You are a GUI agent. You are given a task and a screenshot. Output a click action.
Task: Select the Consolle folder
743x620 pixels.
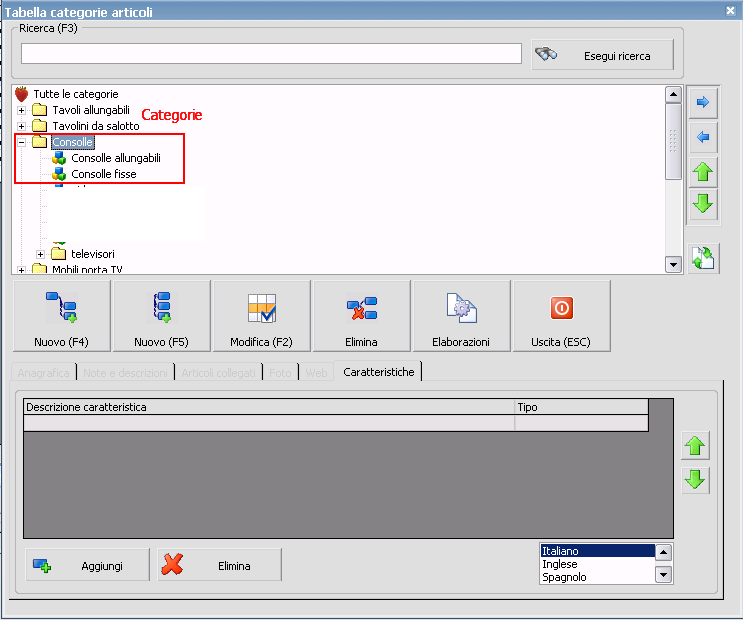[x=72, y=142]
